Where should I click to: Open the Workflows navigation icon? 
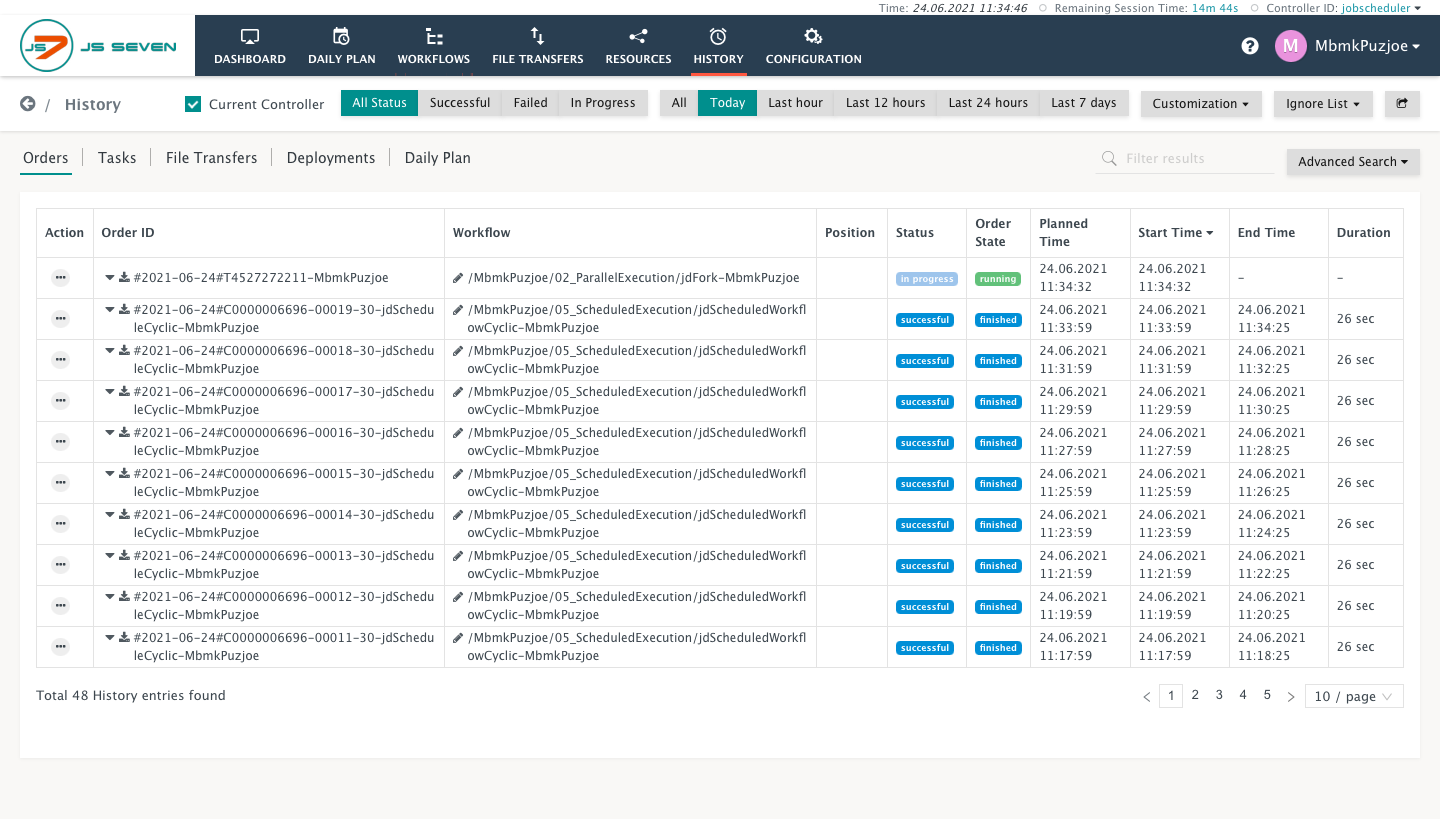[x=434, y=37]
